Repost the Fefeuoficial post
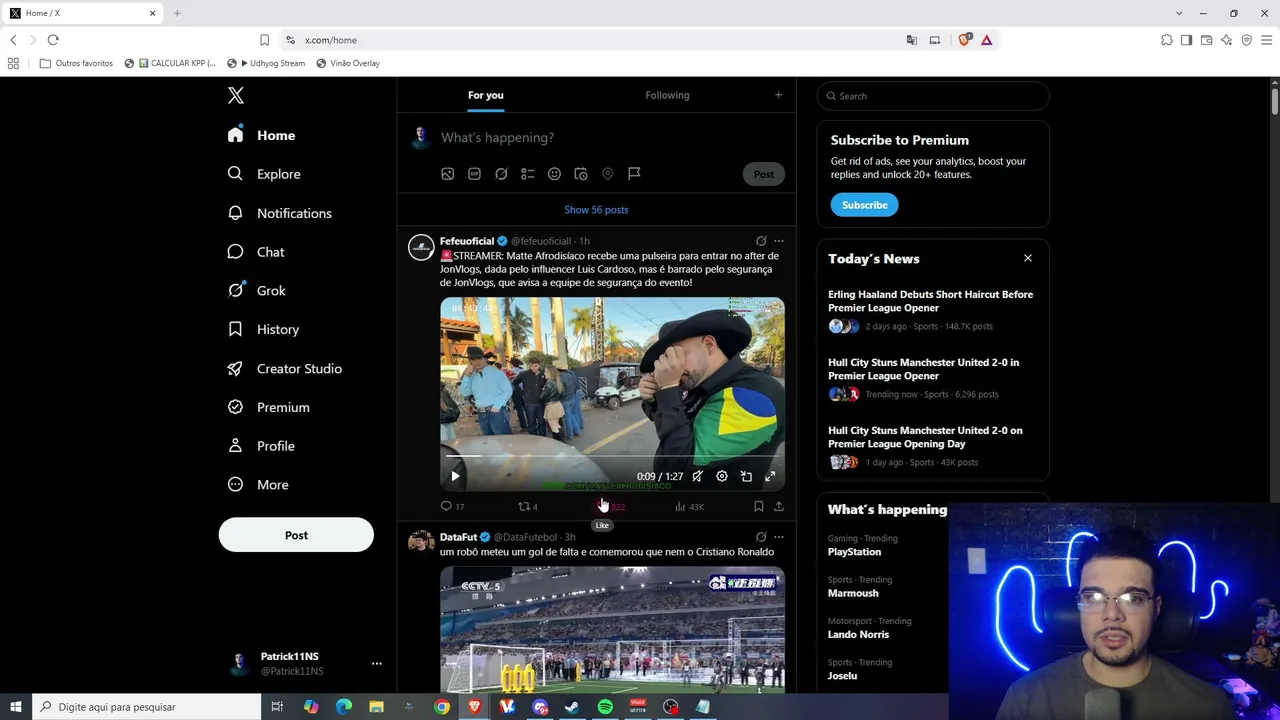The width and height of the screenshot is (1280, 720). click(528, 506)
